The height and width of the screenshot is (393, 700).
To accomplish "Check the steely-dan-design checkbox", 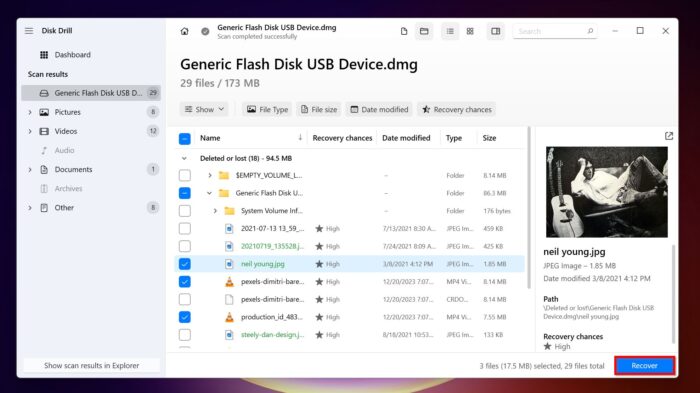I will point(184,334).
